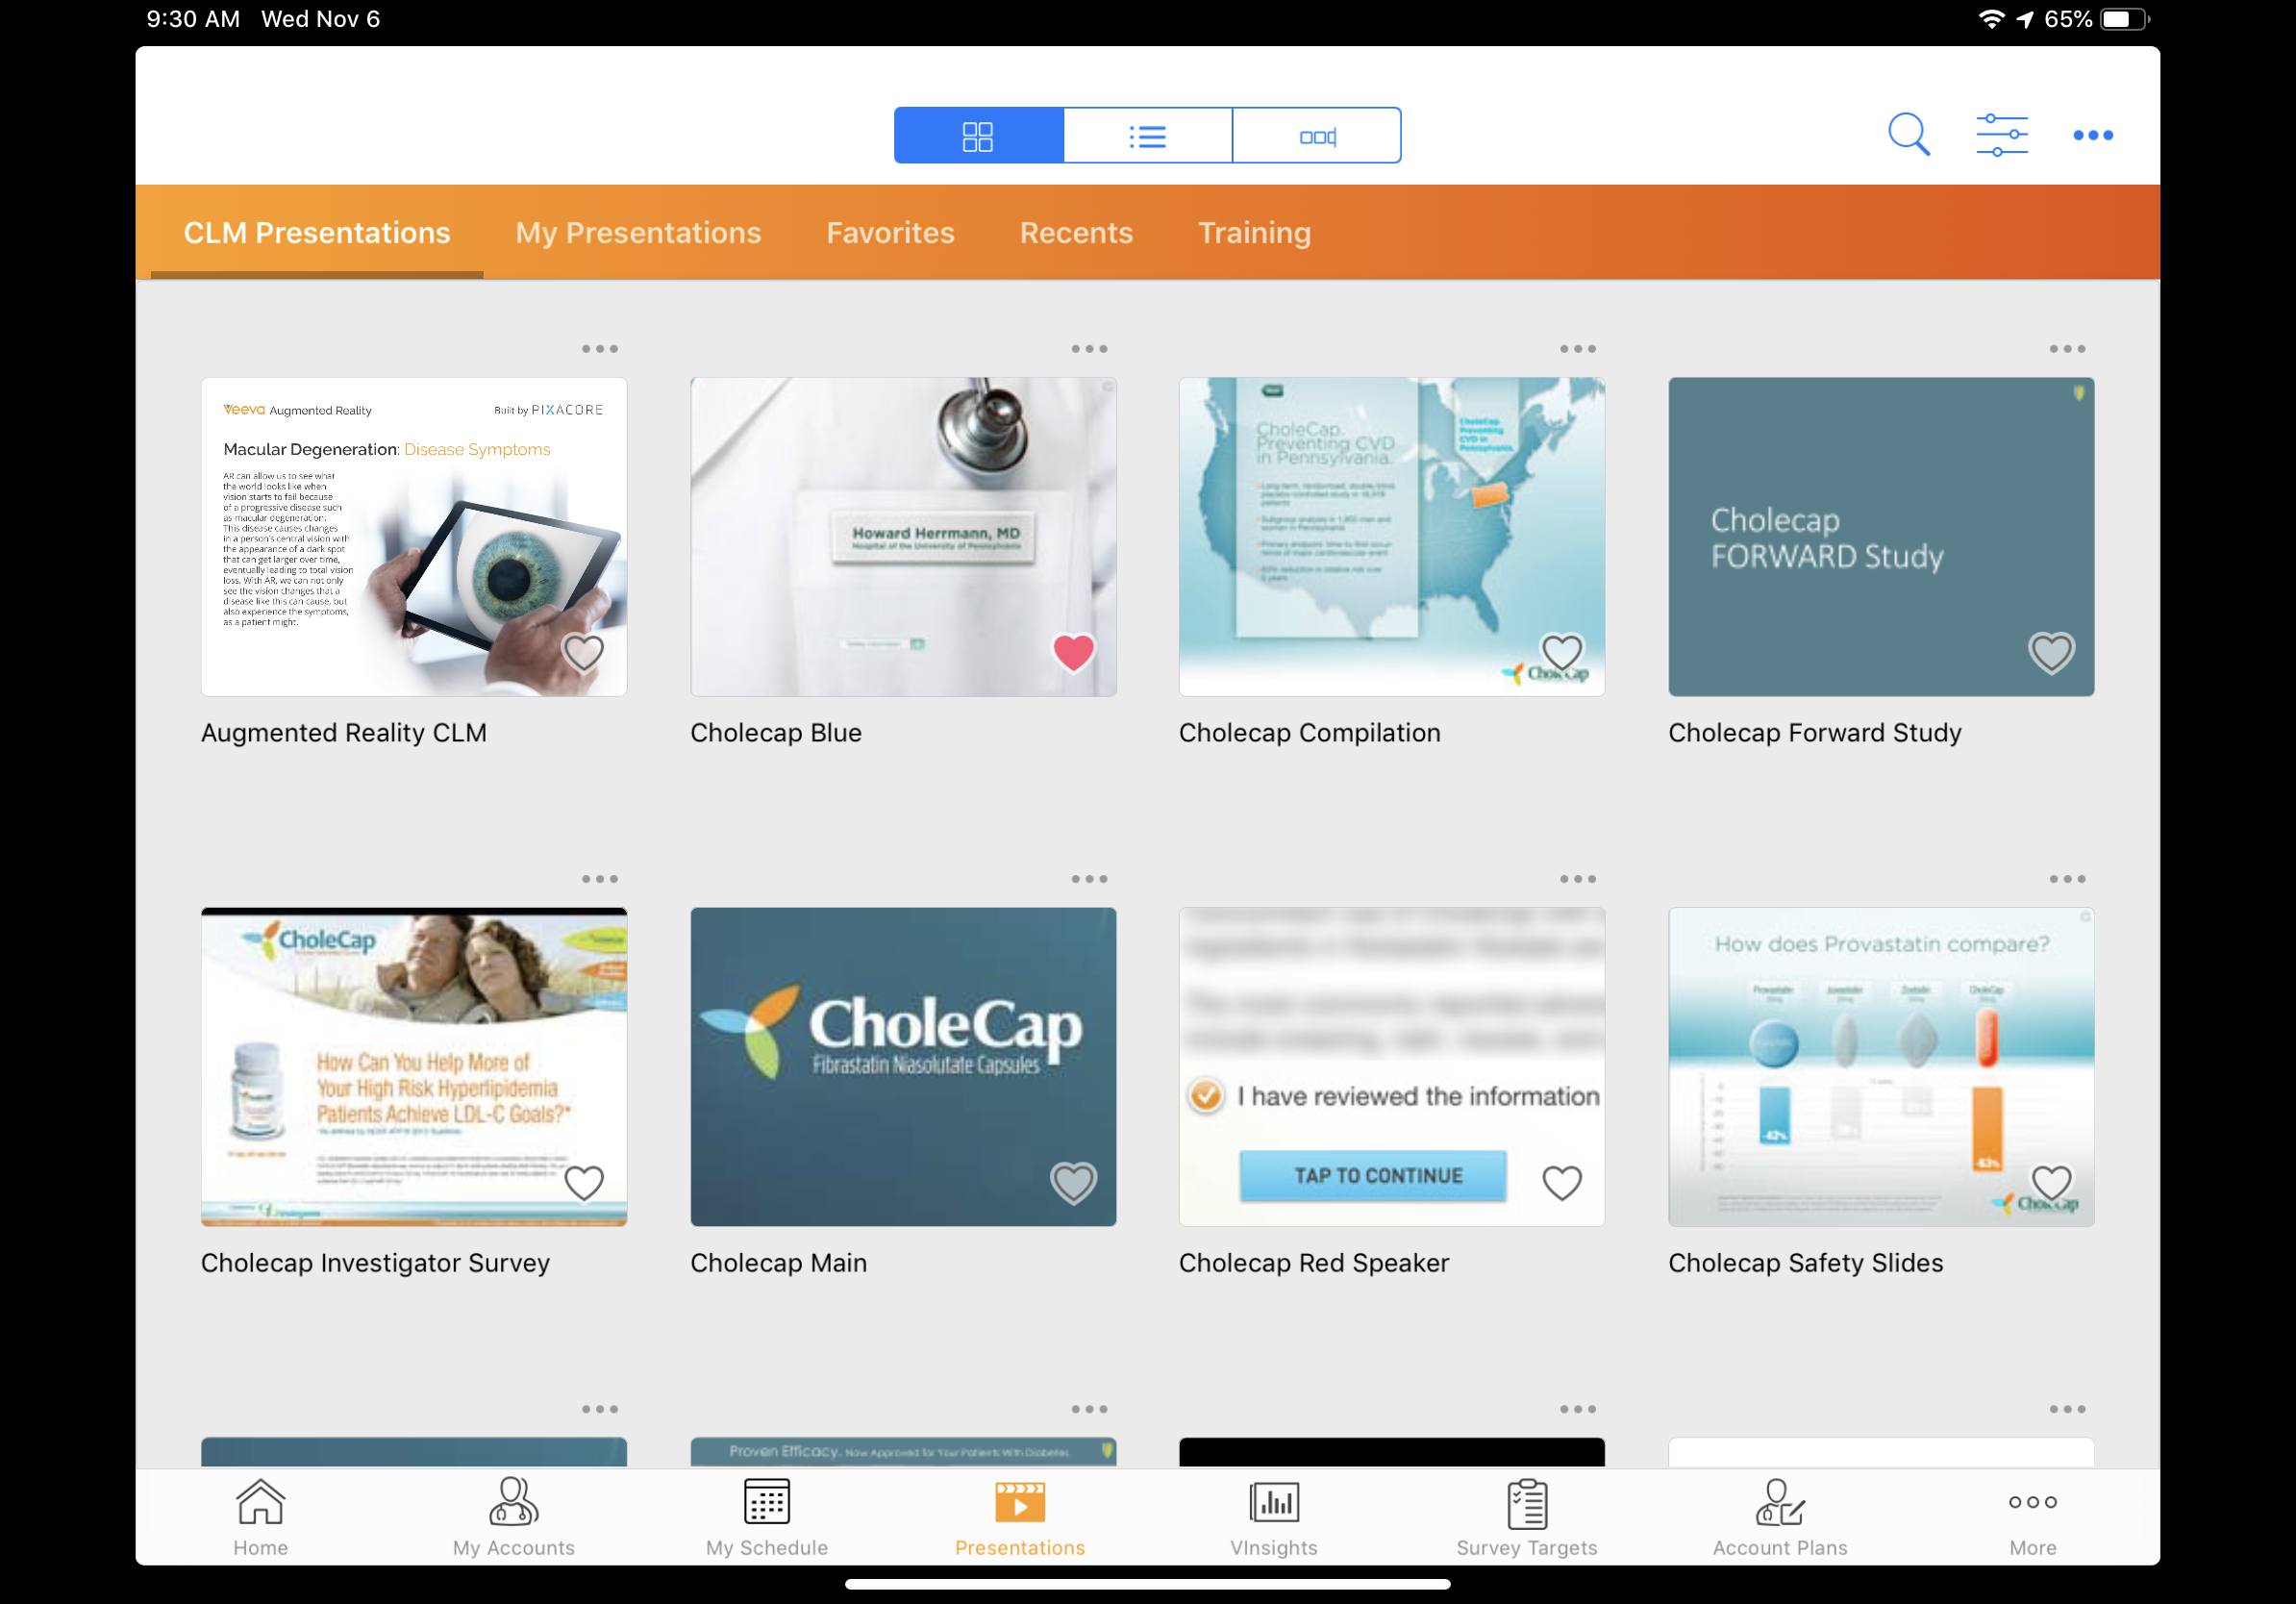Image resolution: width=2296 pixels, height=1604 pixels.
Task: Go to Home in bottom bar
Action: point(260,1517)
